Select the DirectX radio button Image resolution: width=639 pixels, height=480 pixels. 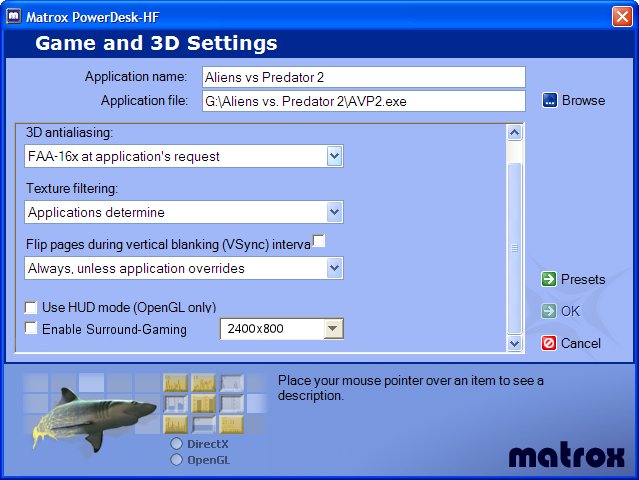(x=176, y=444)
